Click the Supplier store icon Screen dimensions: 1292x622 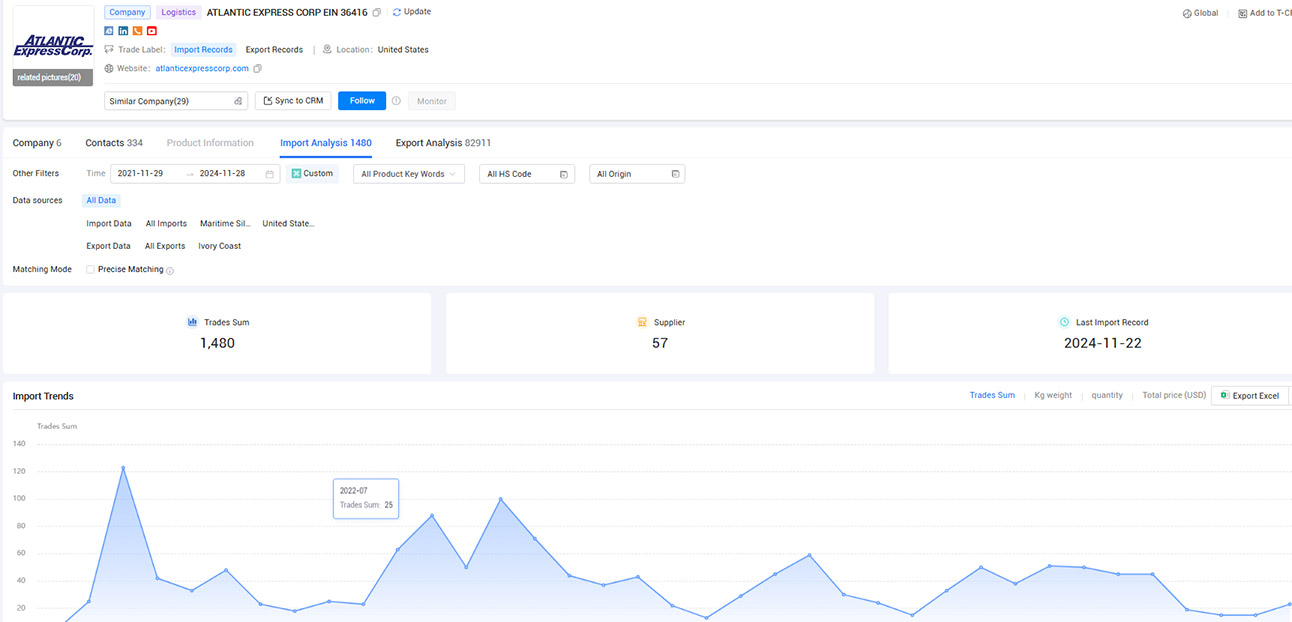pyautogui.click(x=642, y=322)
